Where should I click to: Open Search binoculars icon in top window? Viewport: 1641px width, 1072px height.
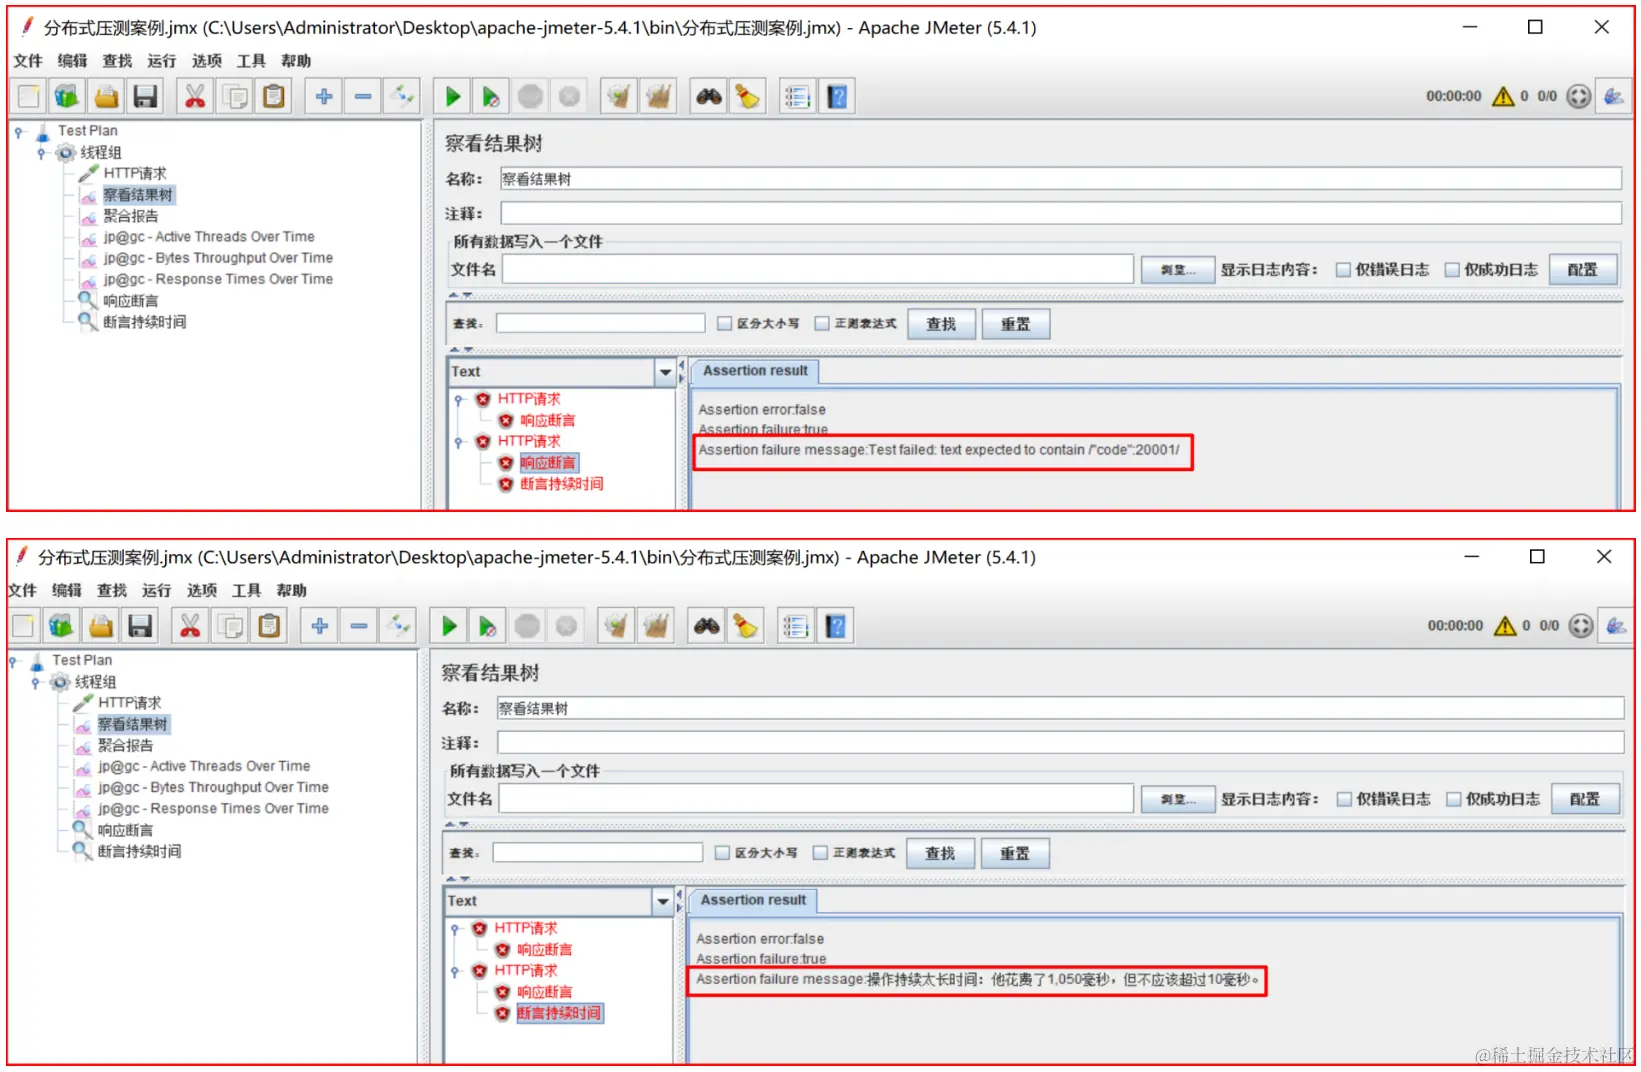pyautogui.click(x=709, y=96)
